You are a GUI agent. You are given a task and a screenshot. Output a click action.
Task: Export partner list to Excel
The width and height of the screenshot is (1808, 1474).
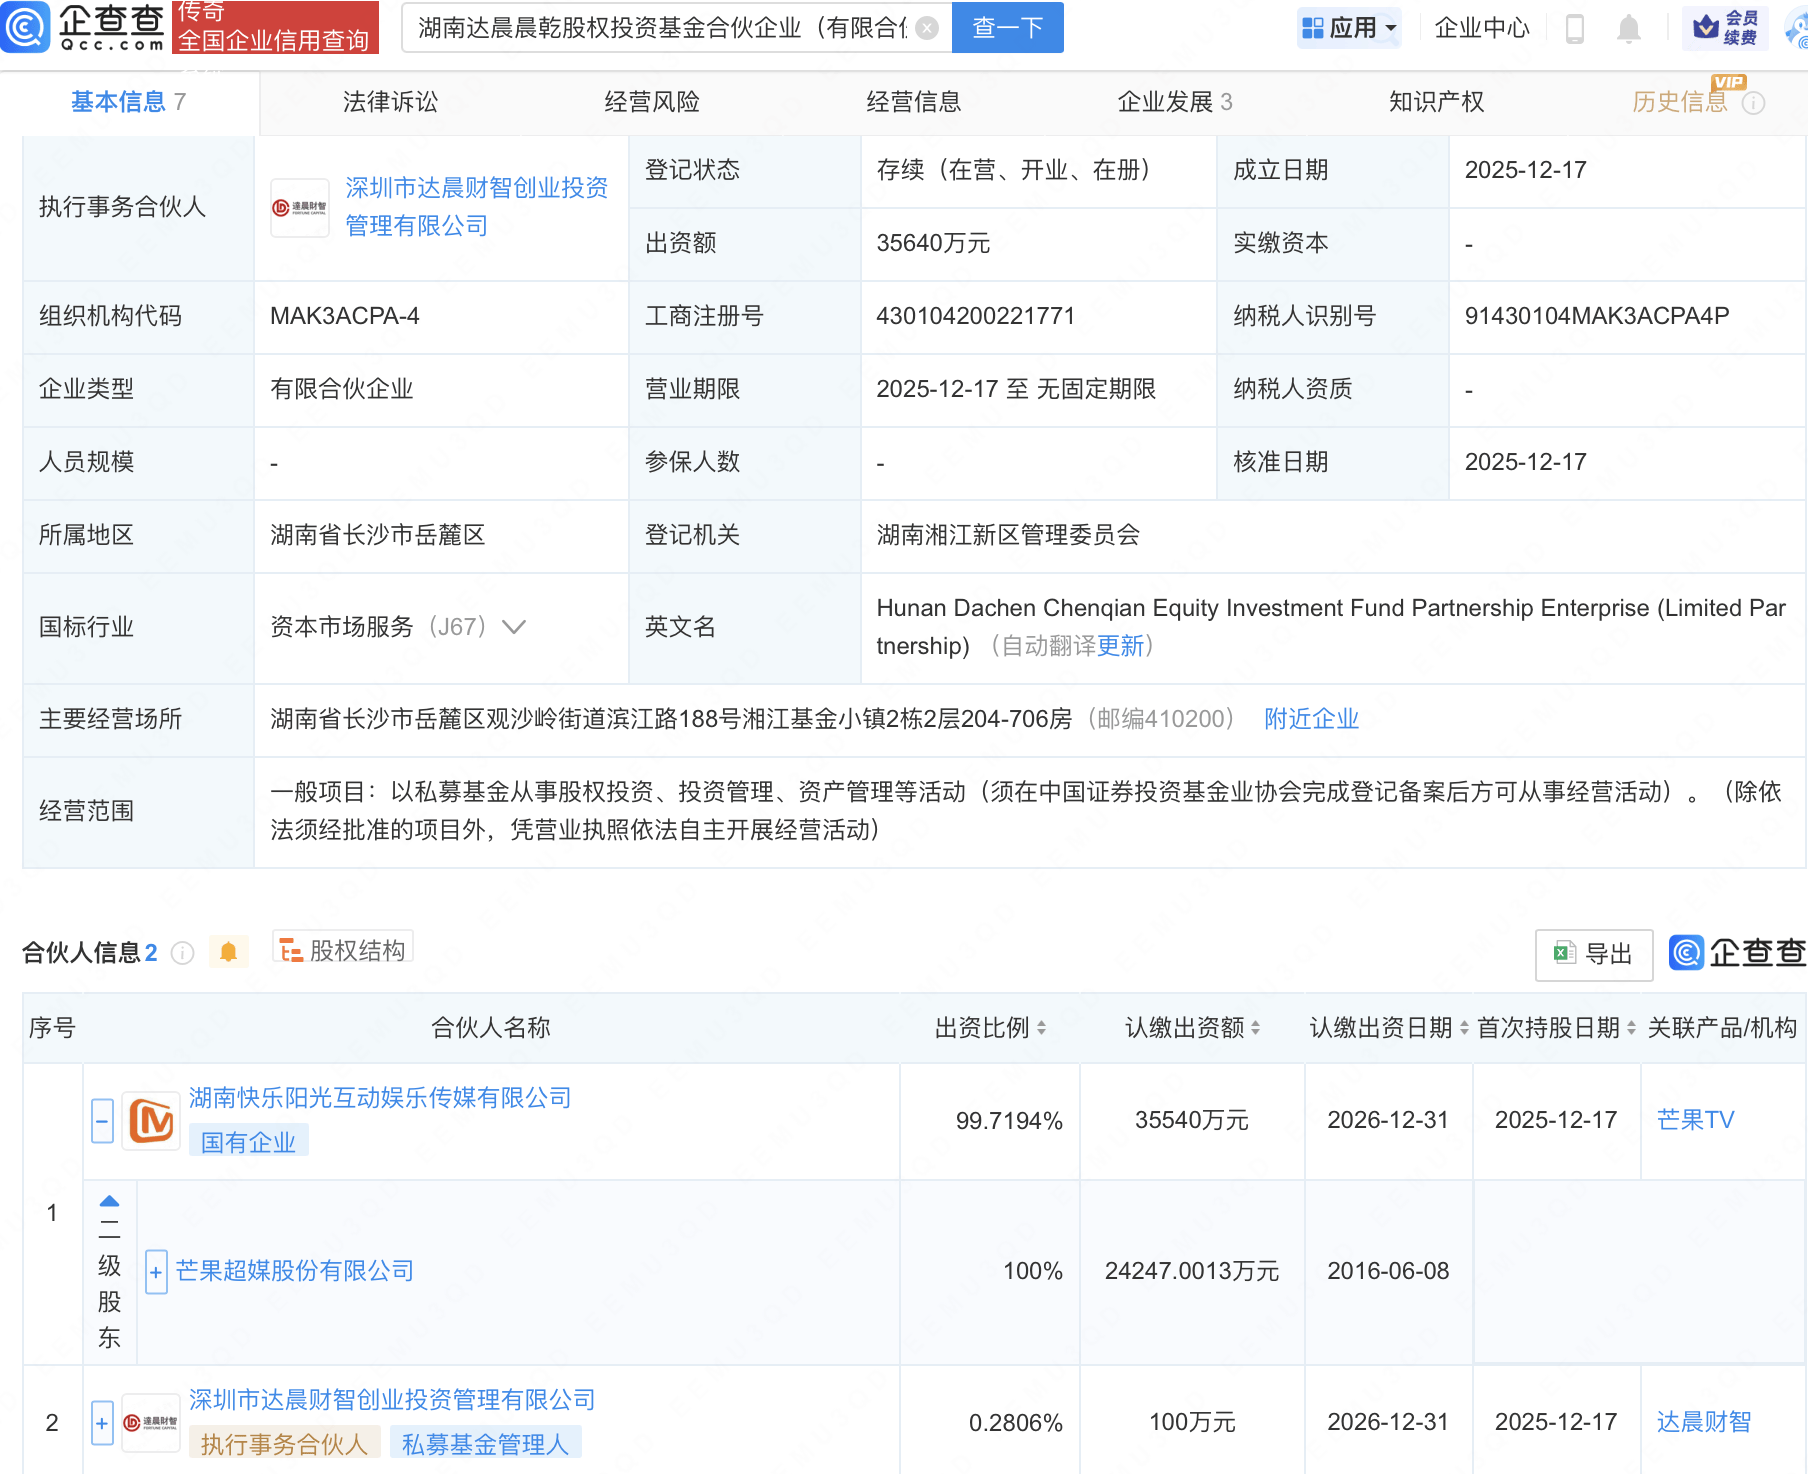1593,954
